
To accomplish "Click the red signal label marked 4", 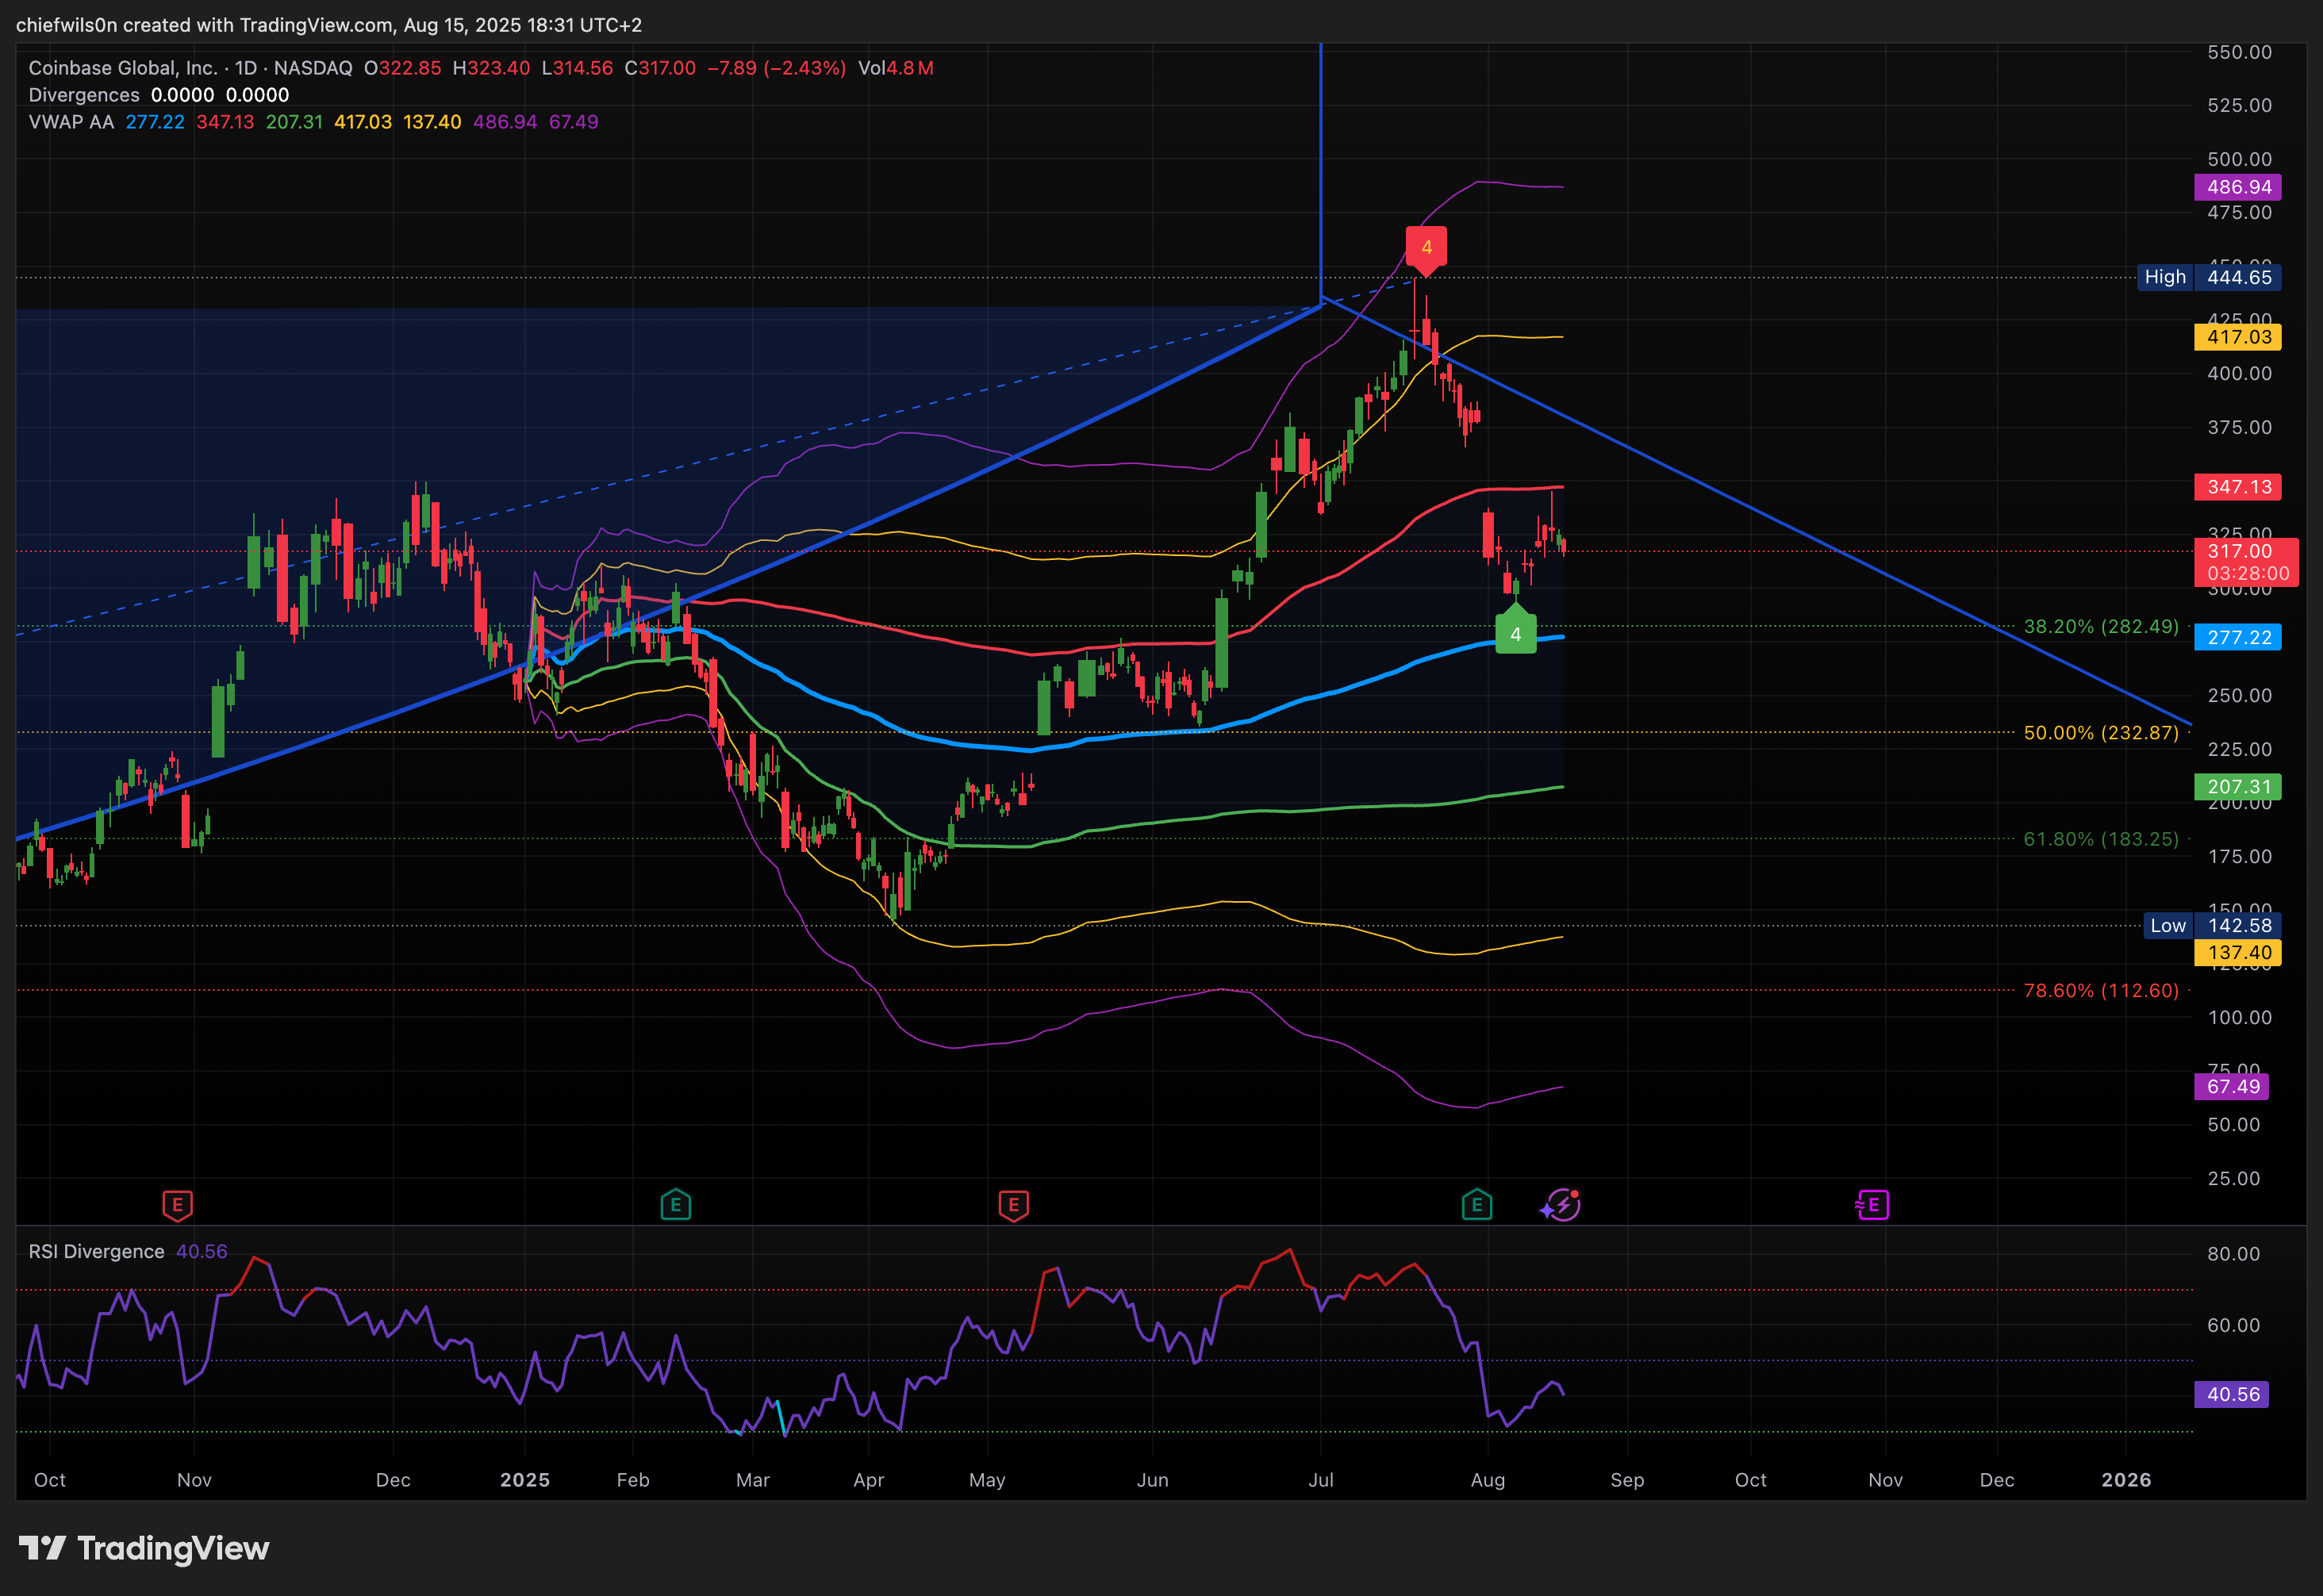I will [1426, 250].
